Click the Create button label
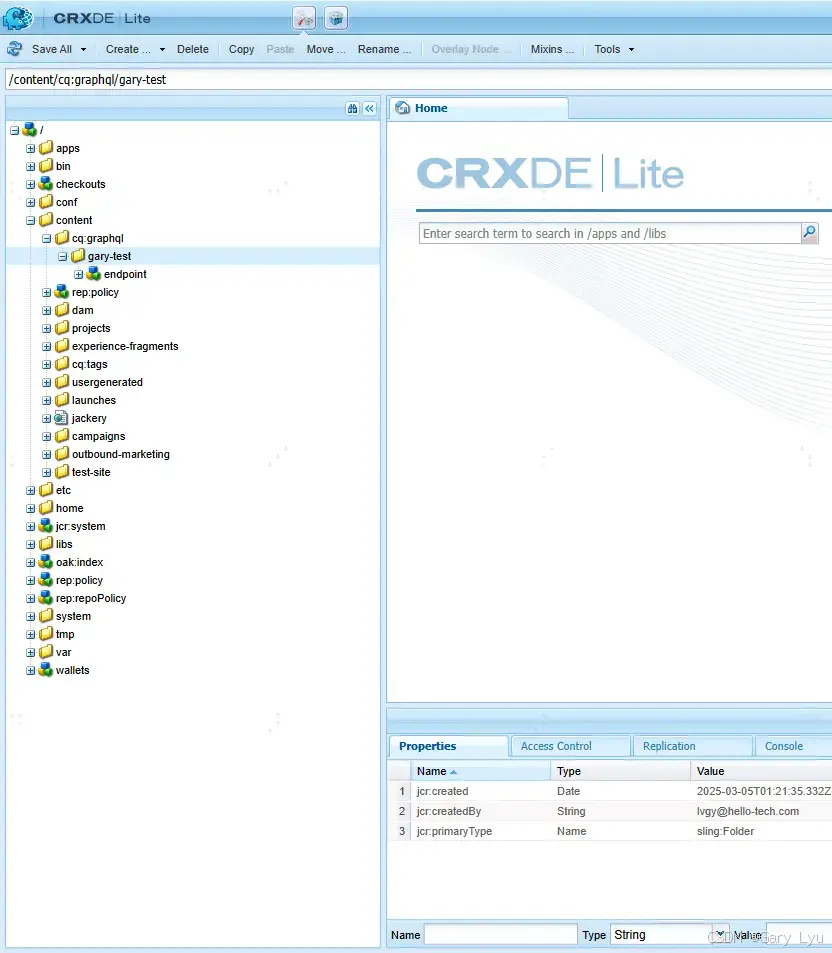 pos(128,49)
